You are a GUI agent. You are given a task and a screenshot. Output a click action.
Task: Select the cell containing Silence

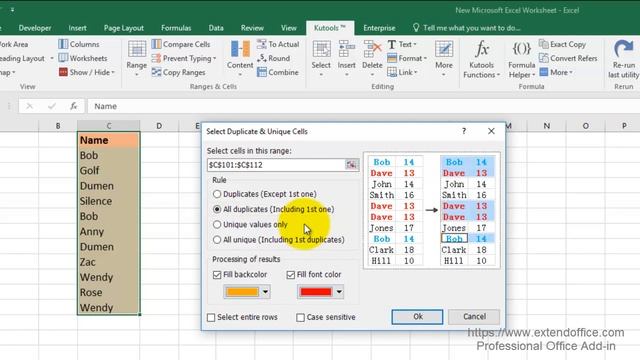click(x=109, y=201)
